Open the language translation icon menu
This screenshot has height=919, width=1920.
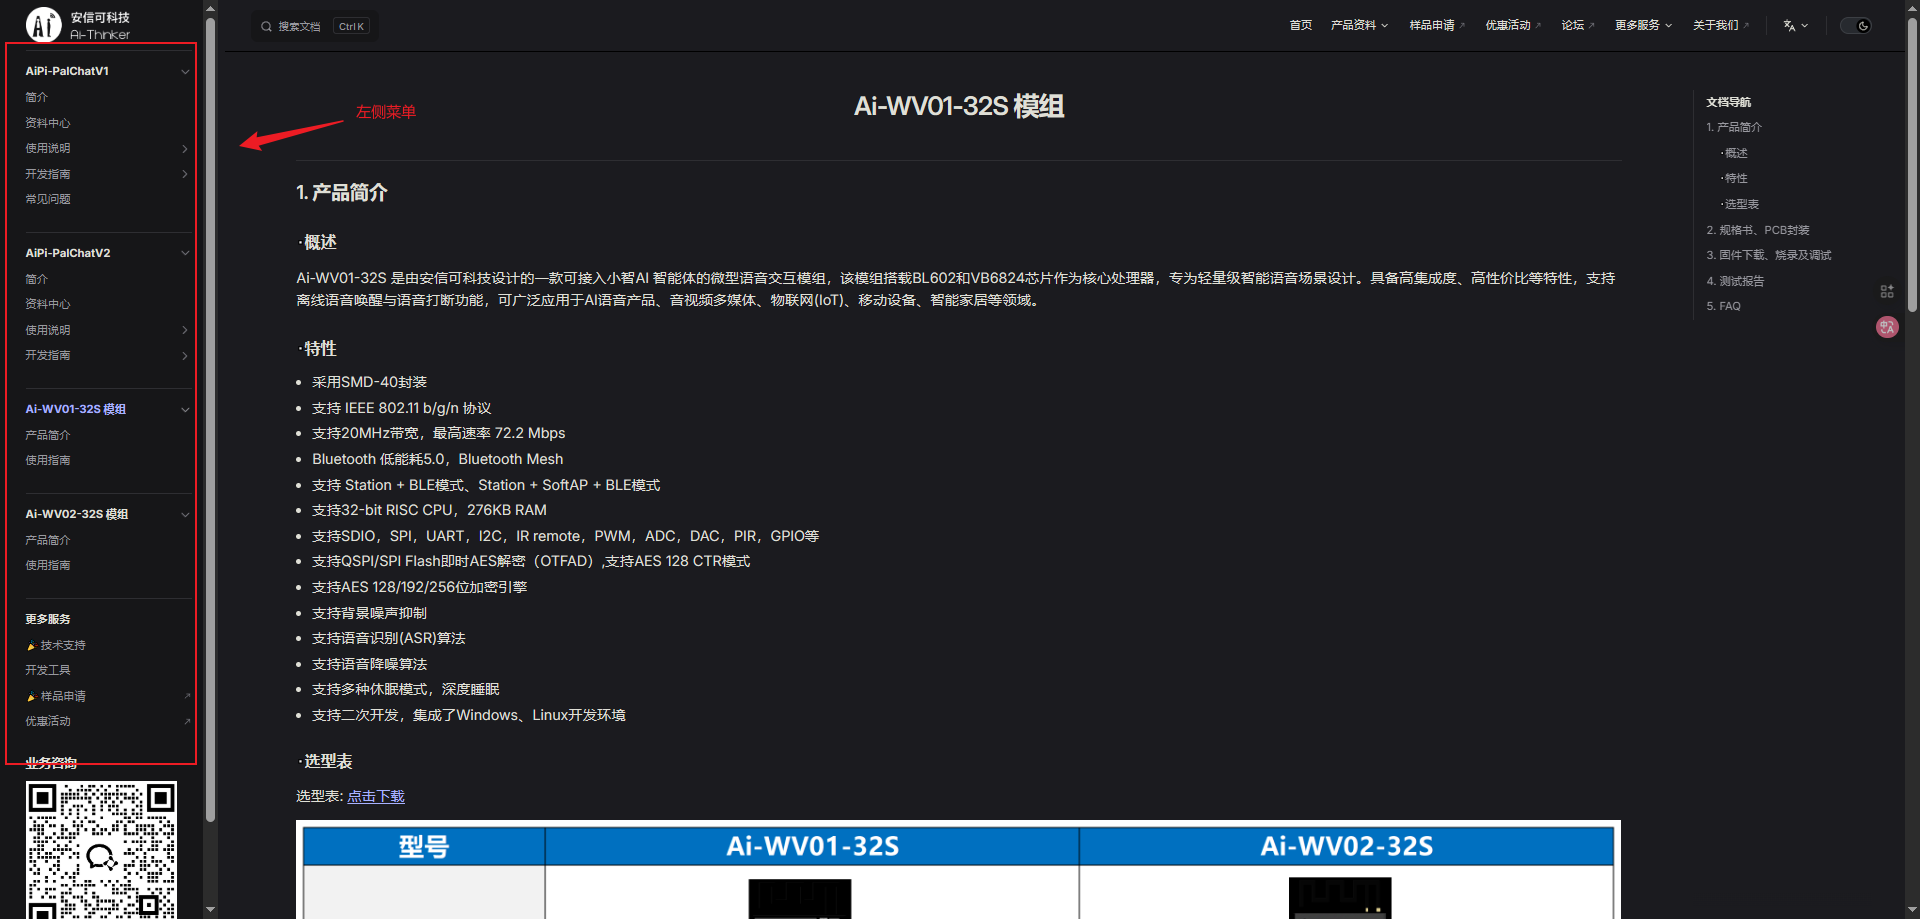click(x=1795, y=26)
